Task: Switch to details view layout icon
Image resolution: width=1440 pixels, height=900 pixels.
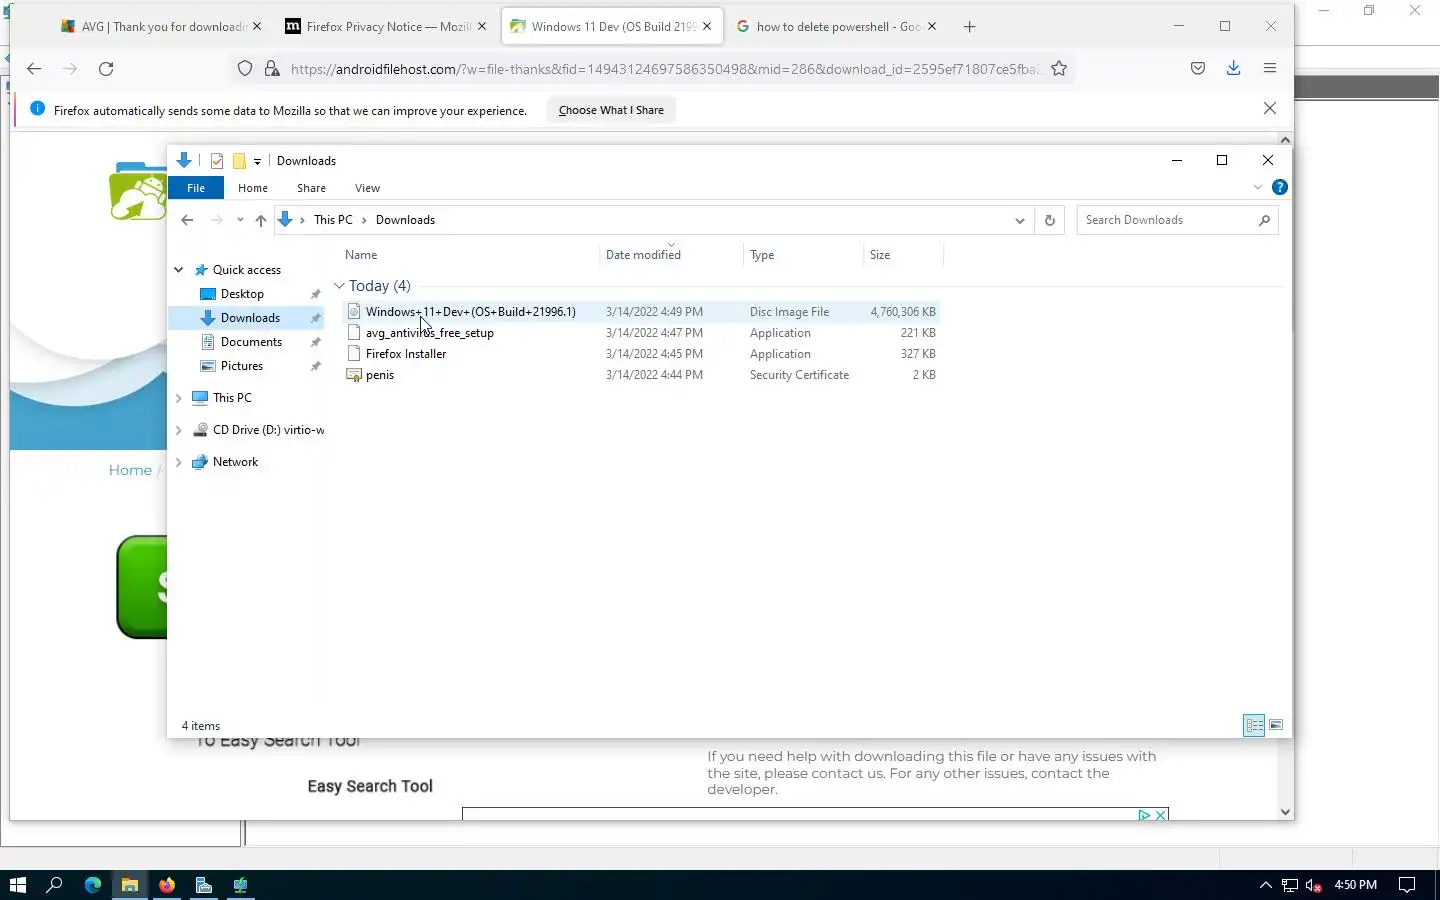Action: pyautogui.click(x=1254, y=725)
